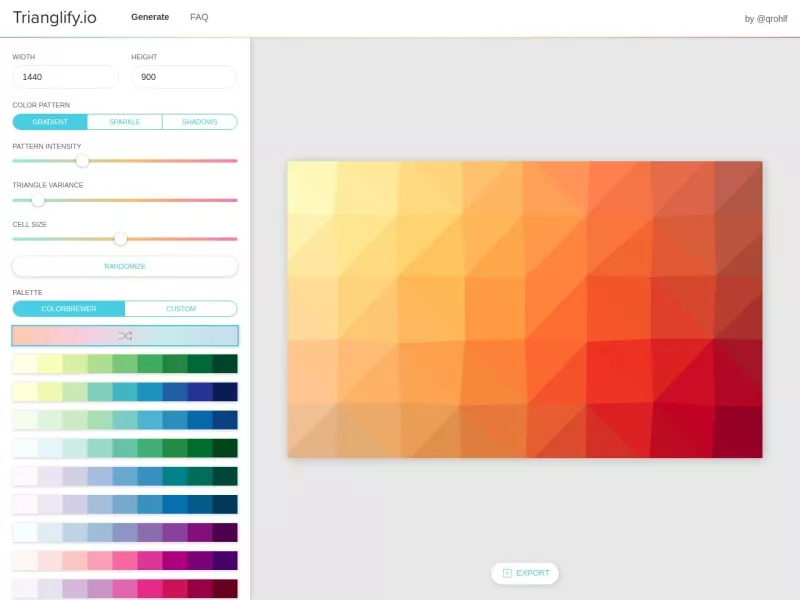Switch color pattern to Sparkle

[x=124, y=122]
